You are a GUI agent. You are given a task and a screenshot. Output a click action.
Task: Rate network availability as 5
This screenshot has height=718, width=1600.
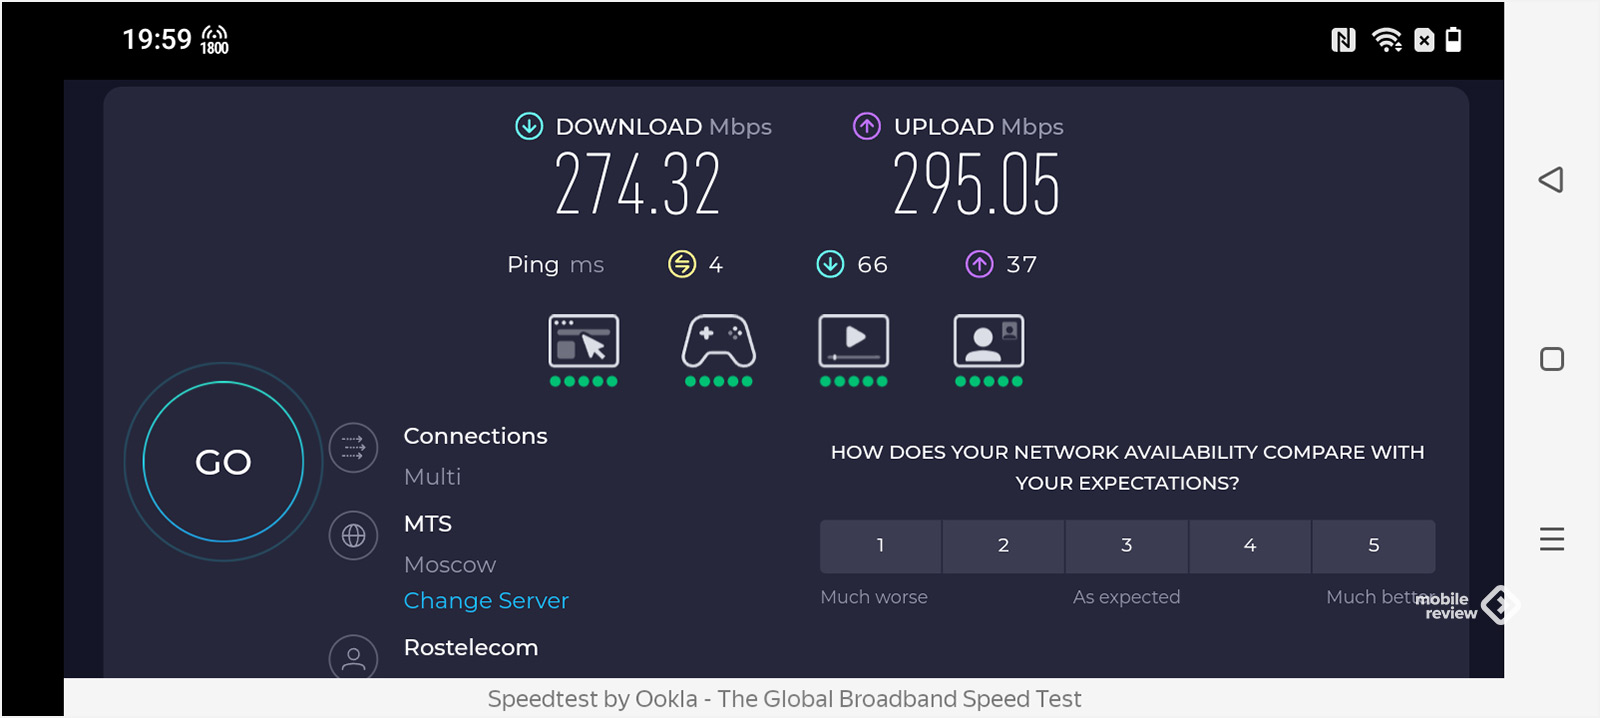(x=1374, y=546)
